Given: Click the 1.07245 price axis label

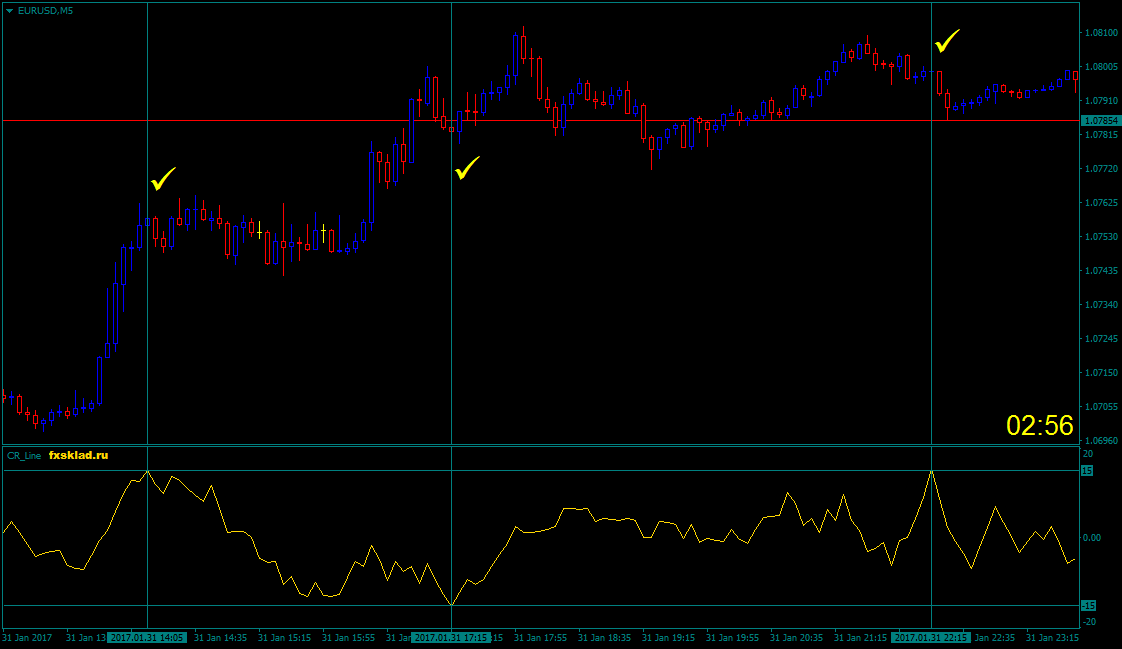Looking at the screenshot, I should click(1101, 338).
